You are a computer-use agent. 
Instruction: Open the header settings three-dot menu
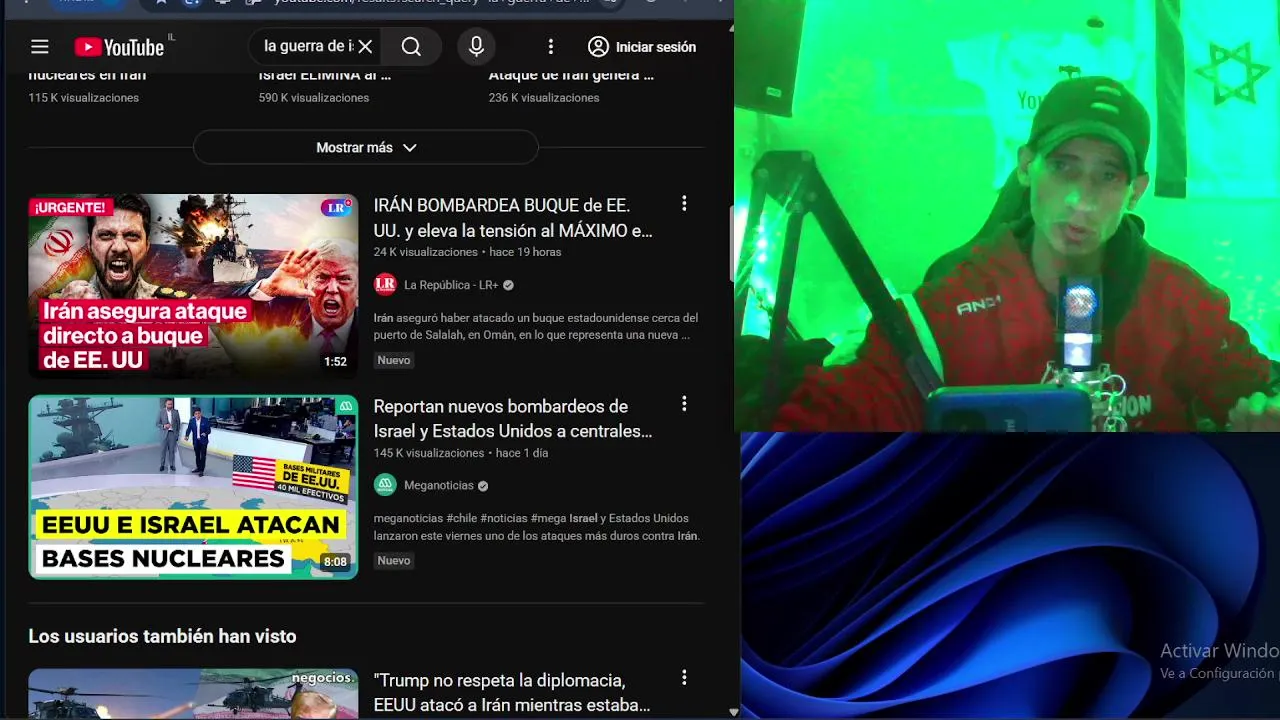point(550,47)
